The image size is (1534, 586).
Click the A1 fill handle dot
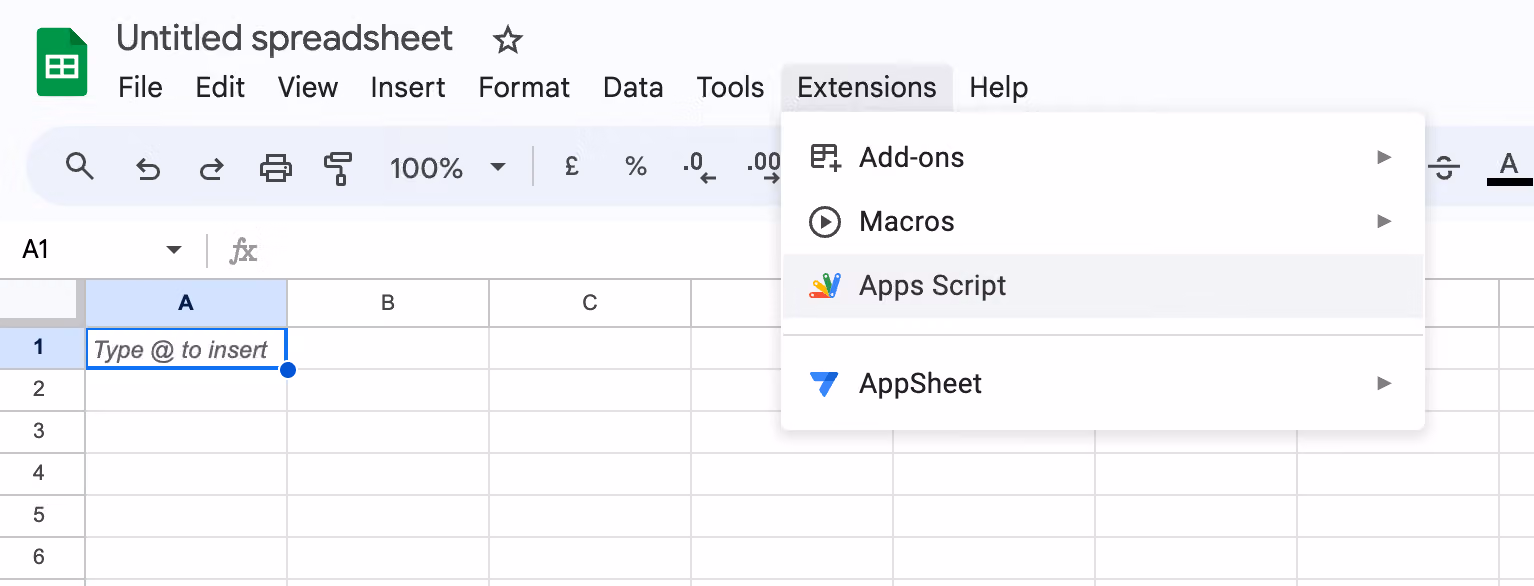[x=288, y=370]
